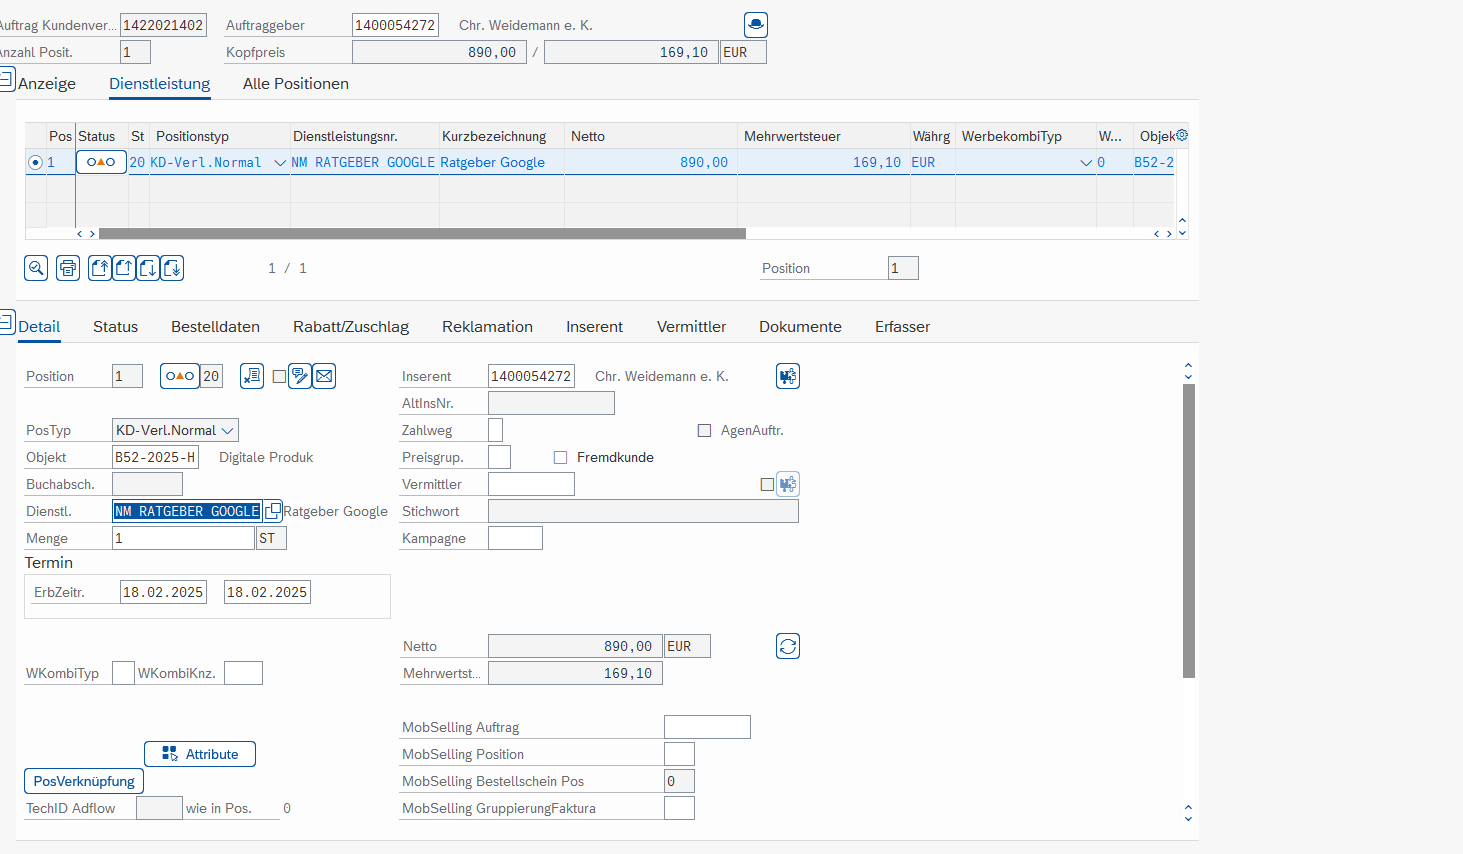1463x854 pixels.
Task: Click the detail panel vertical scrollbar thumb
Action: point(1189,530)
